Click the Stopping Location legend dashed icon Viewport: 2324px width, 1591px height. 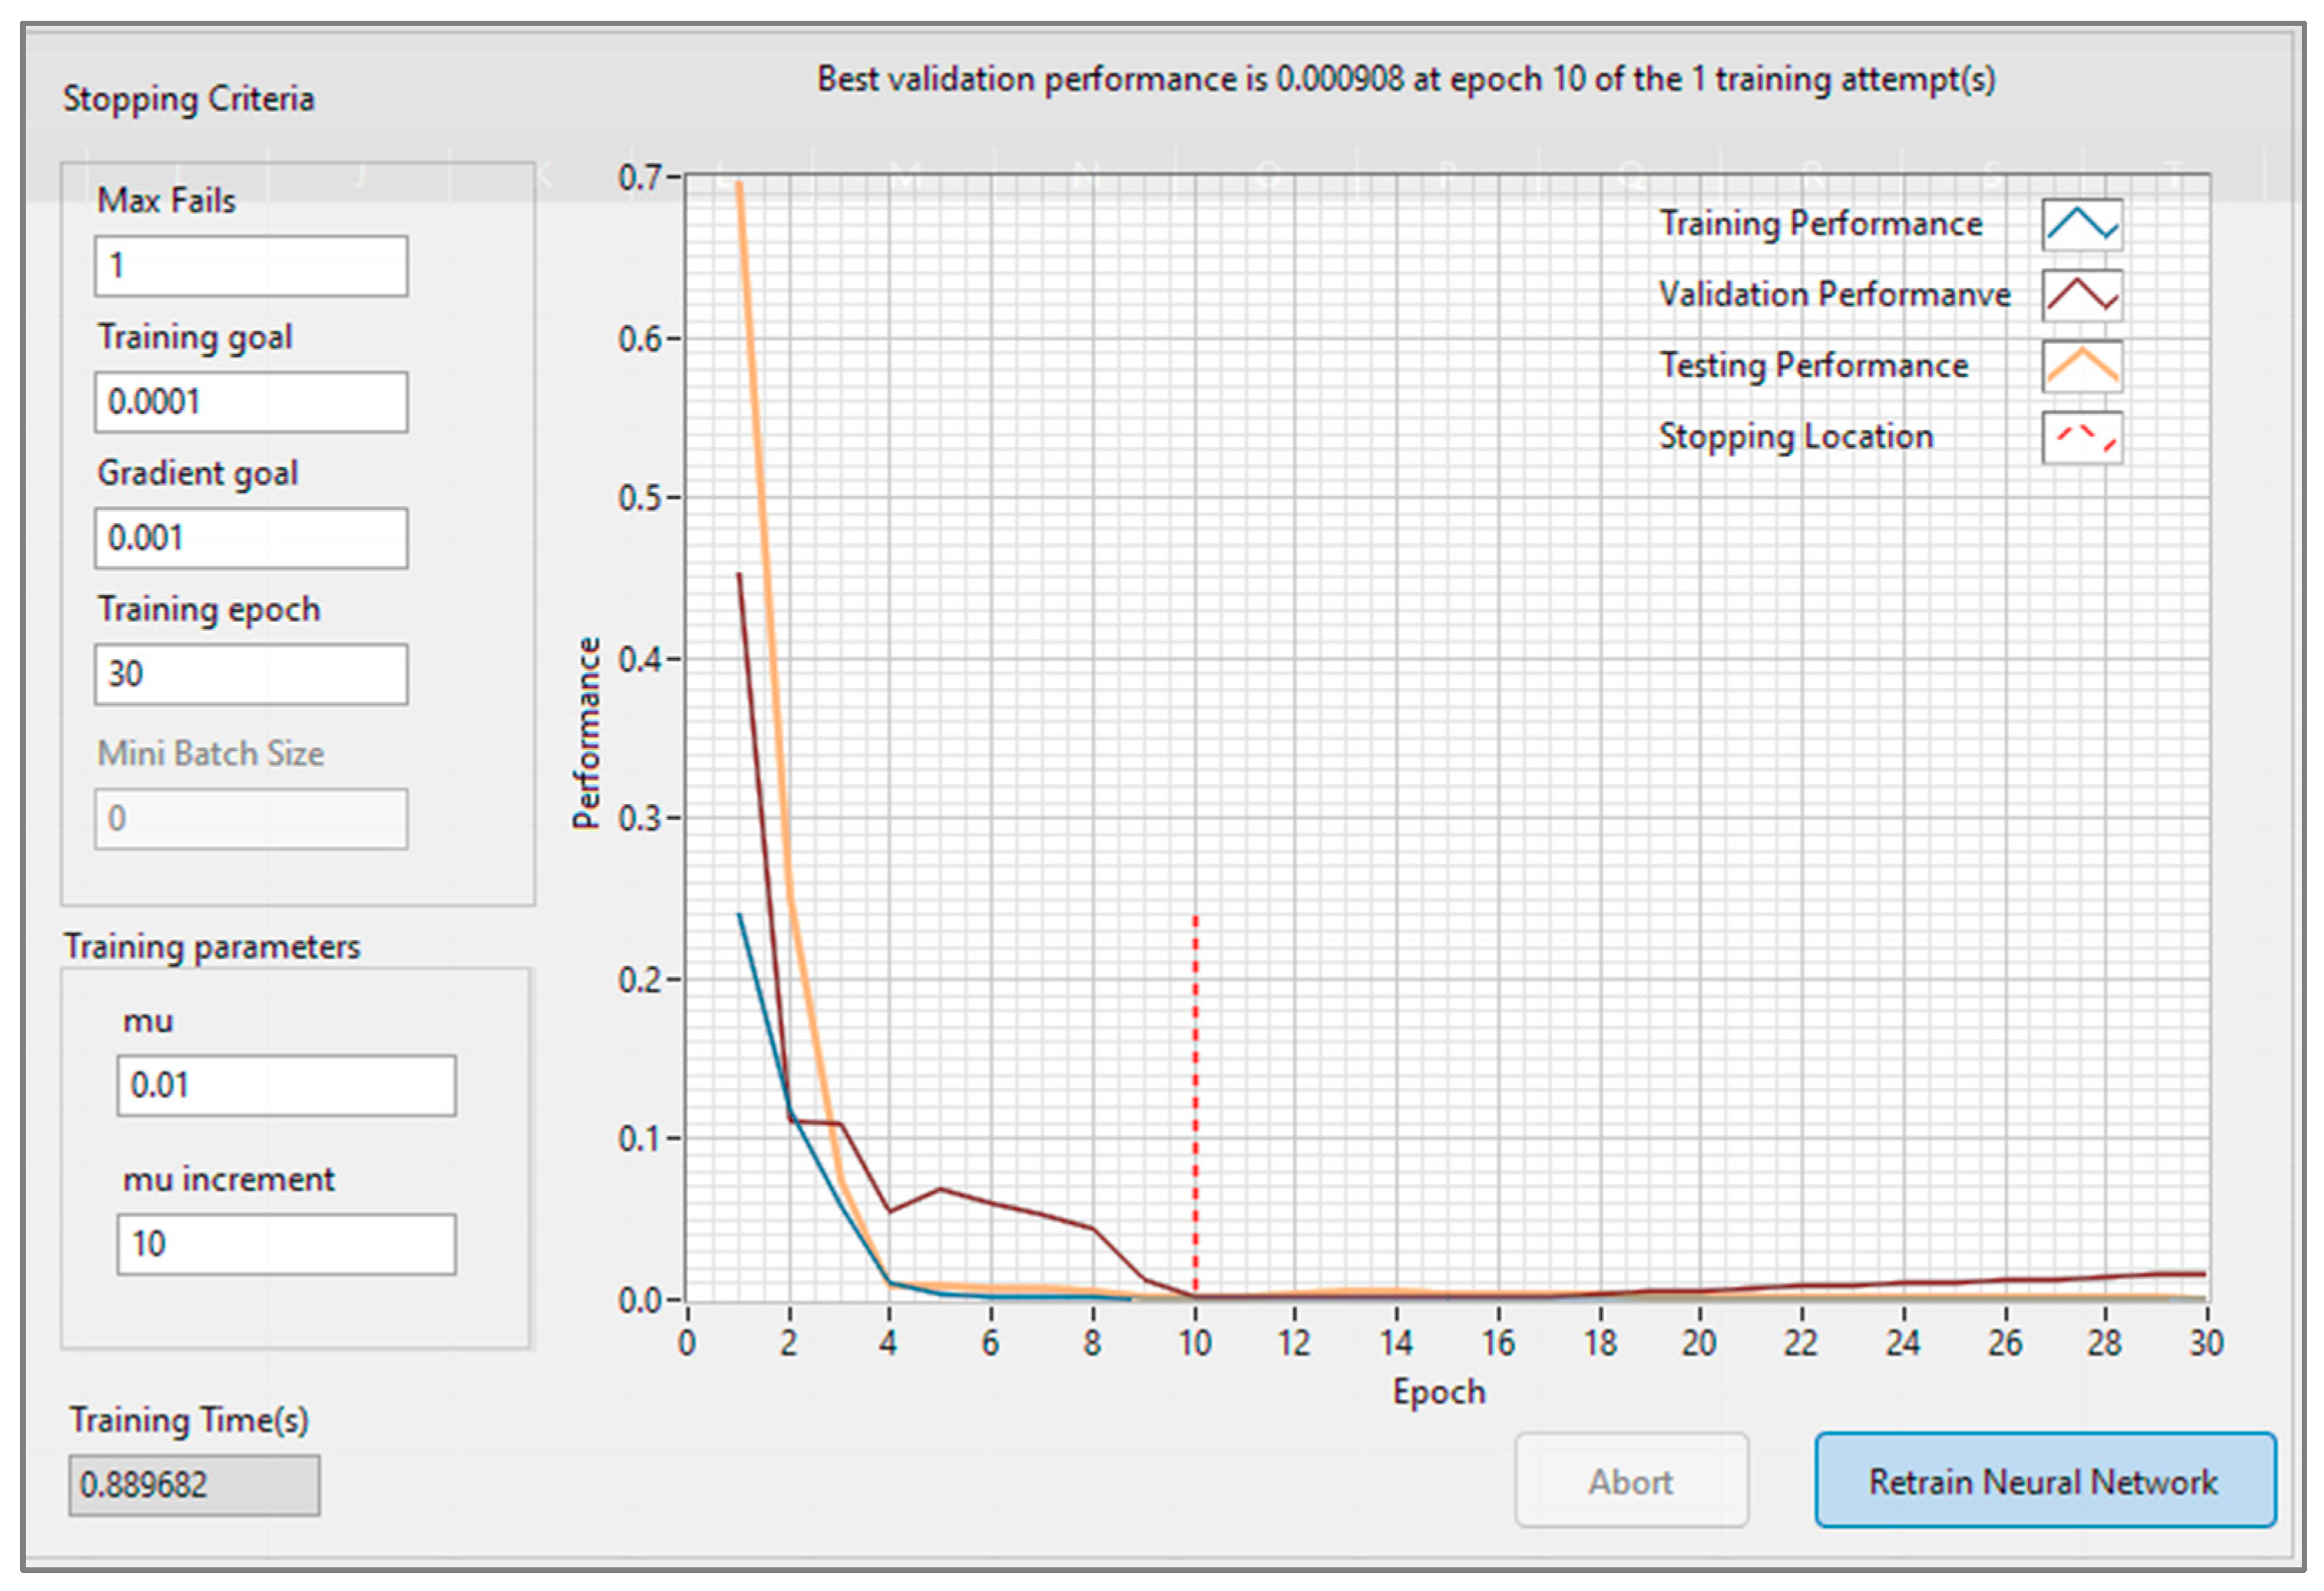pos(2081,437)
